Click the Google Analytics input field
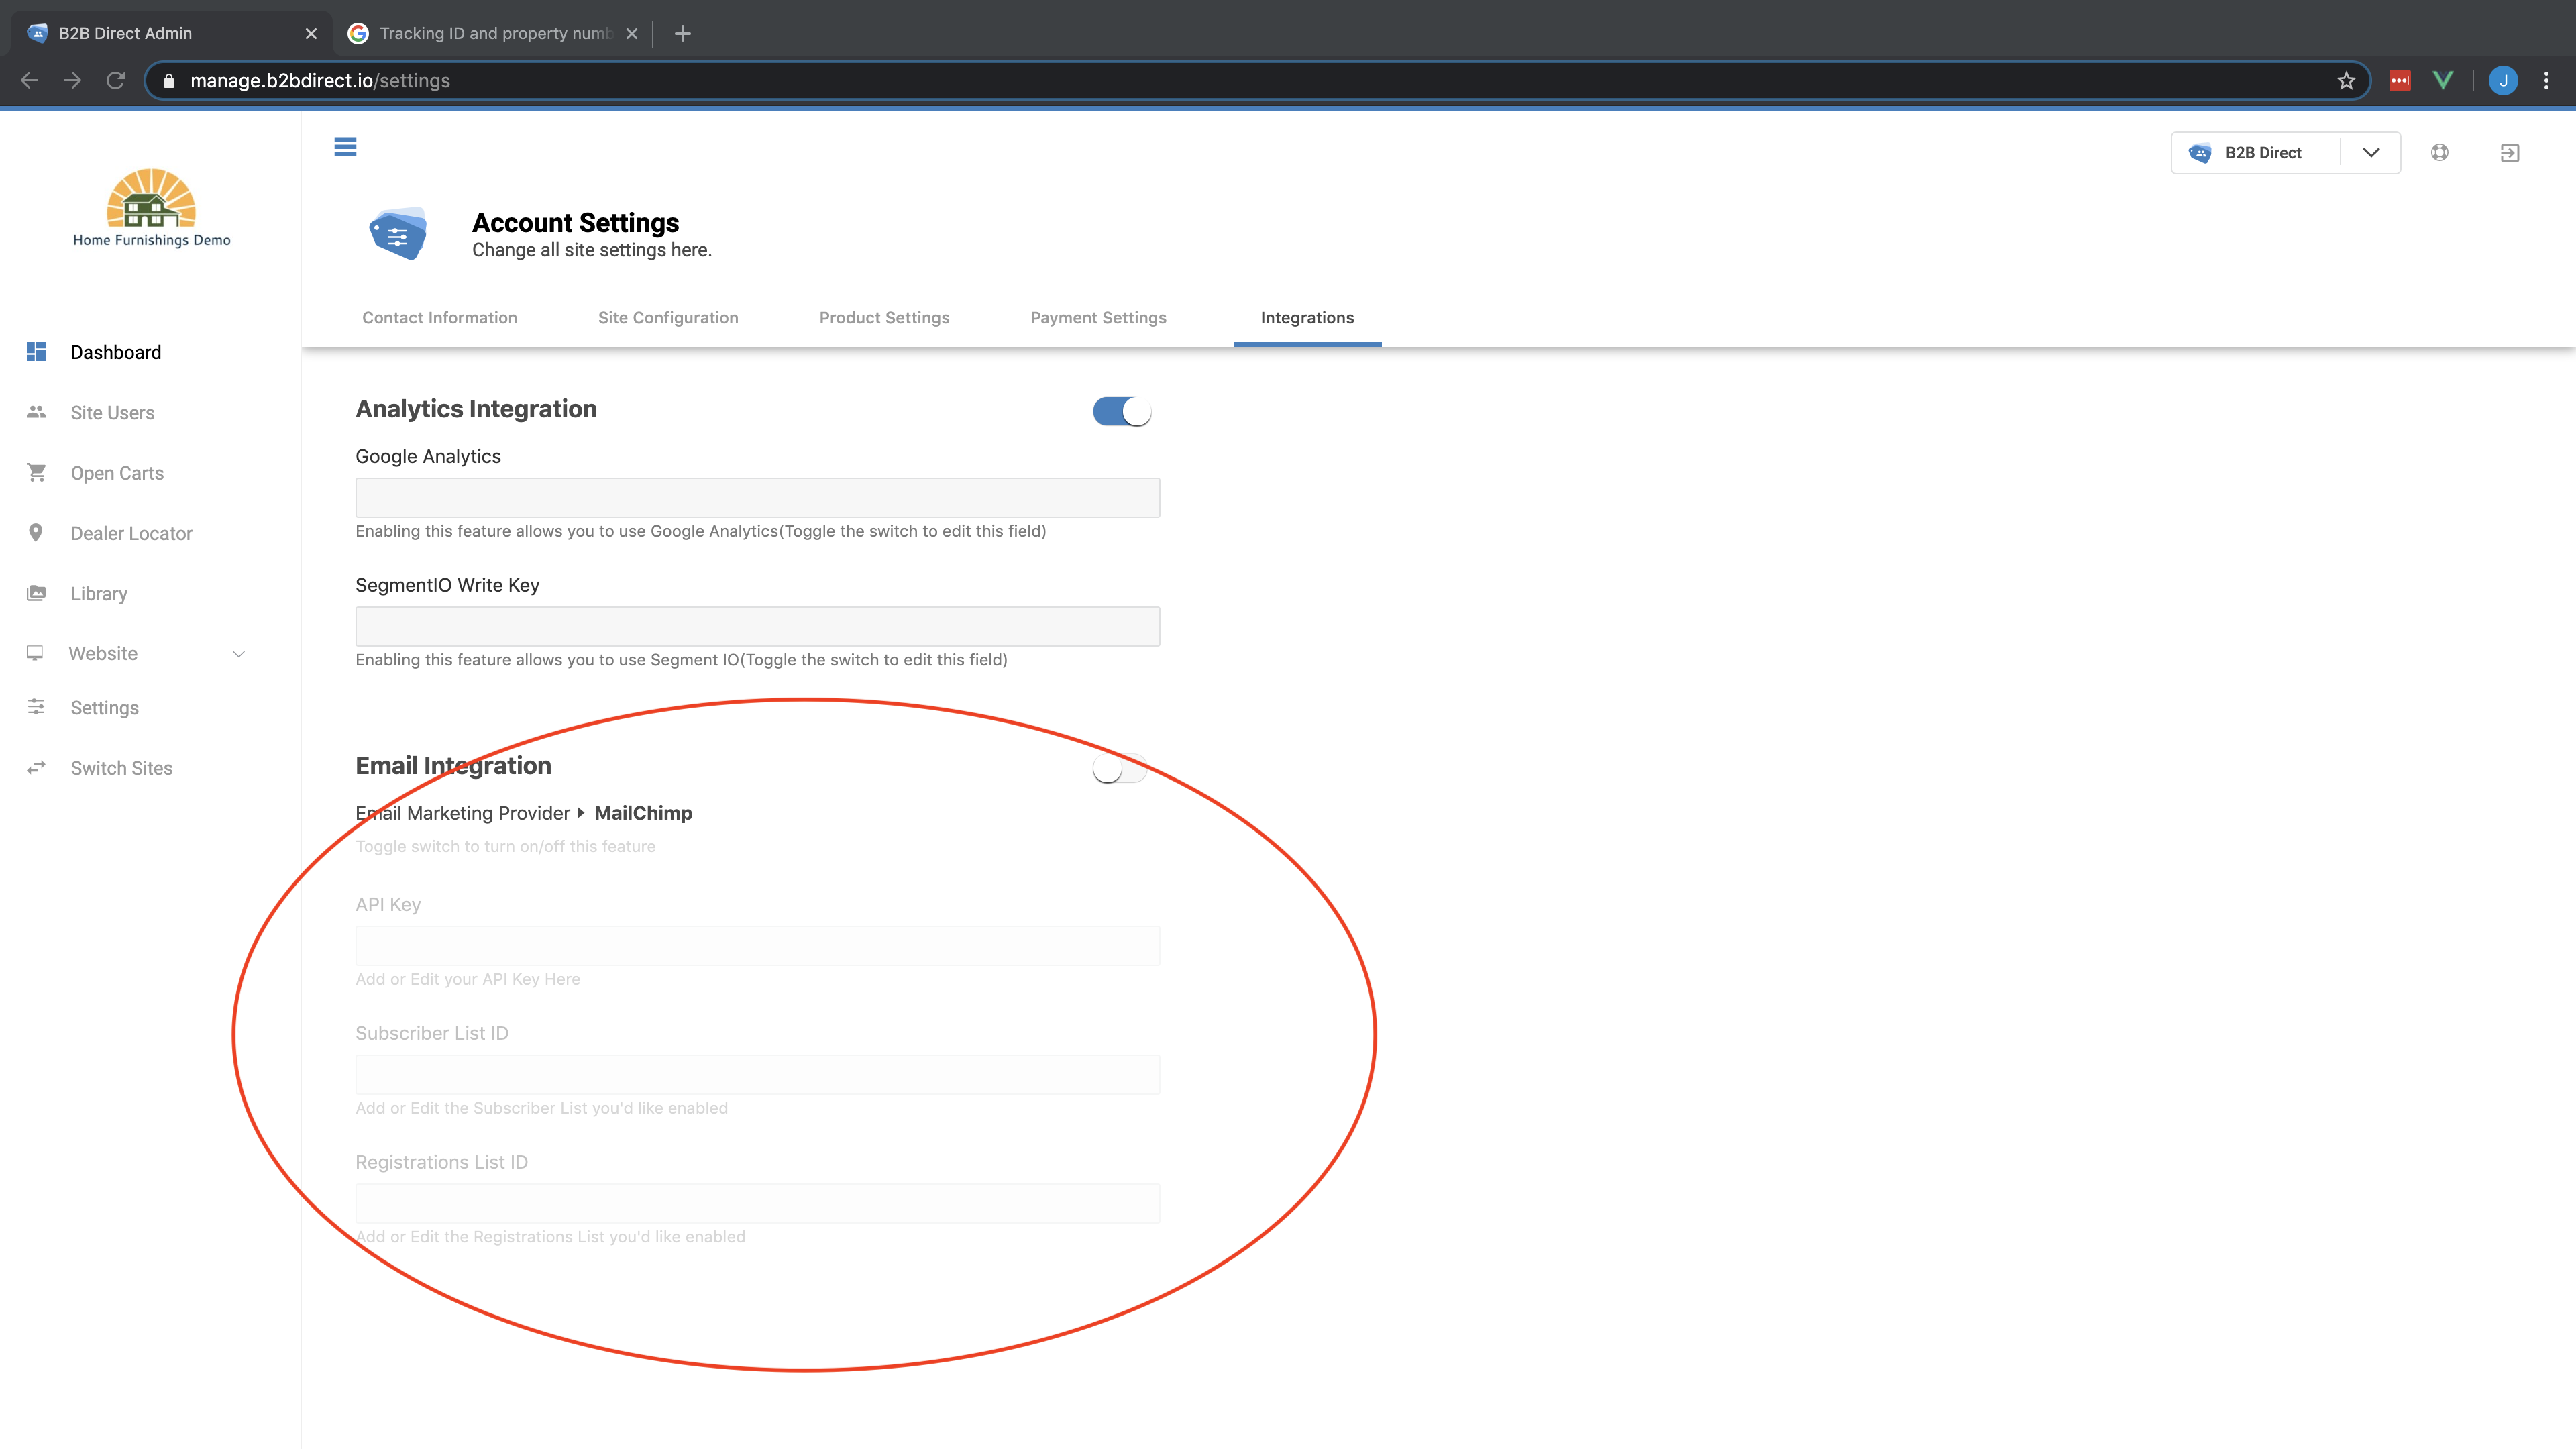Viewport: 2576px width, 1449px height. click(757, 497)
